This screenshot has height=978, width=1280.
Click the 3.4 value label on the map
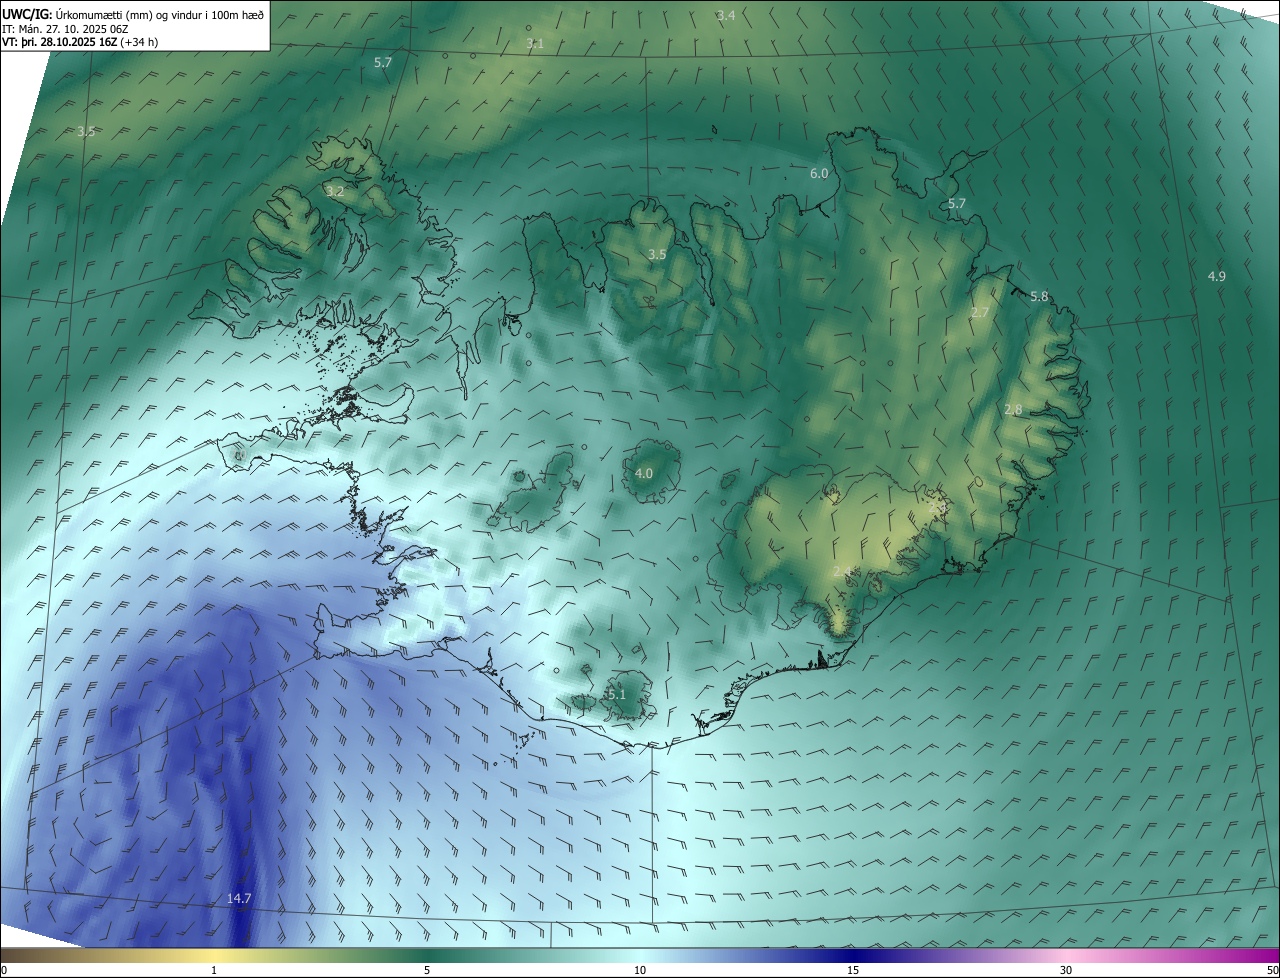tap(726, 15)
